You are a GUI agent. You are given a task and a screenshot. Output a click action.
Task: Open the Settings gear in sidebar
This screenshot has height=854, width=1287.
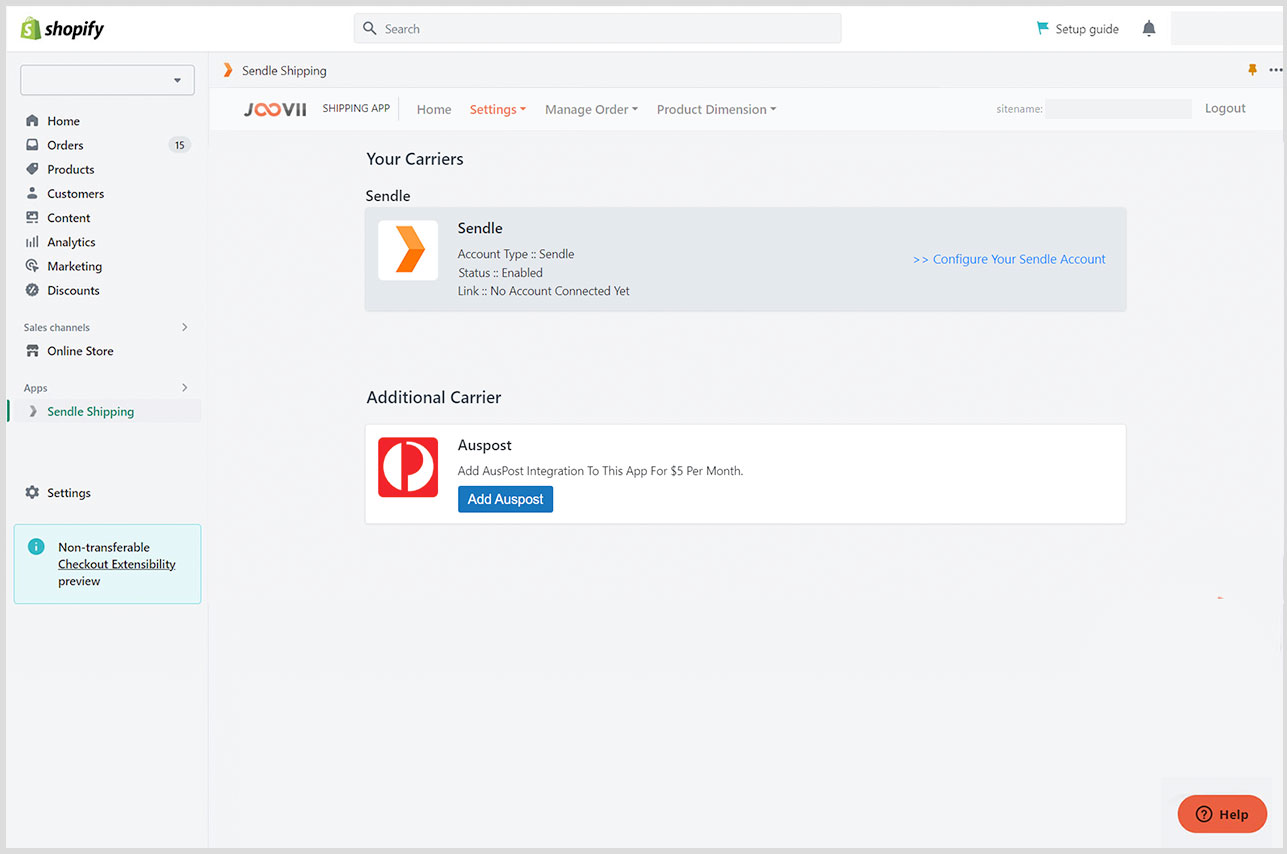[x=34, y=492]
